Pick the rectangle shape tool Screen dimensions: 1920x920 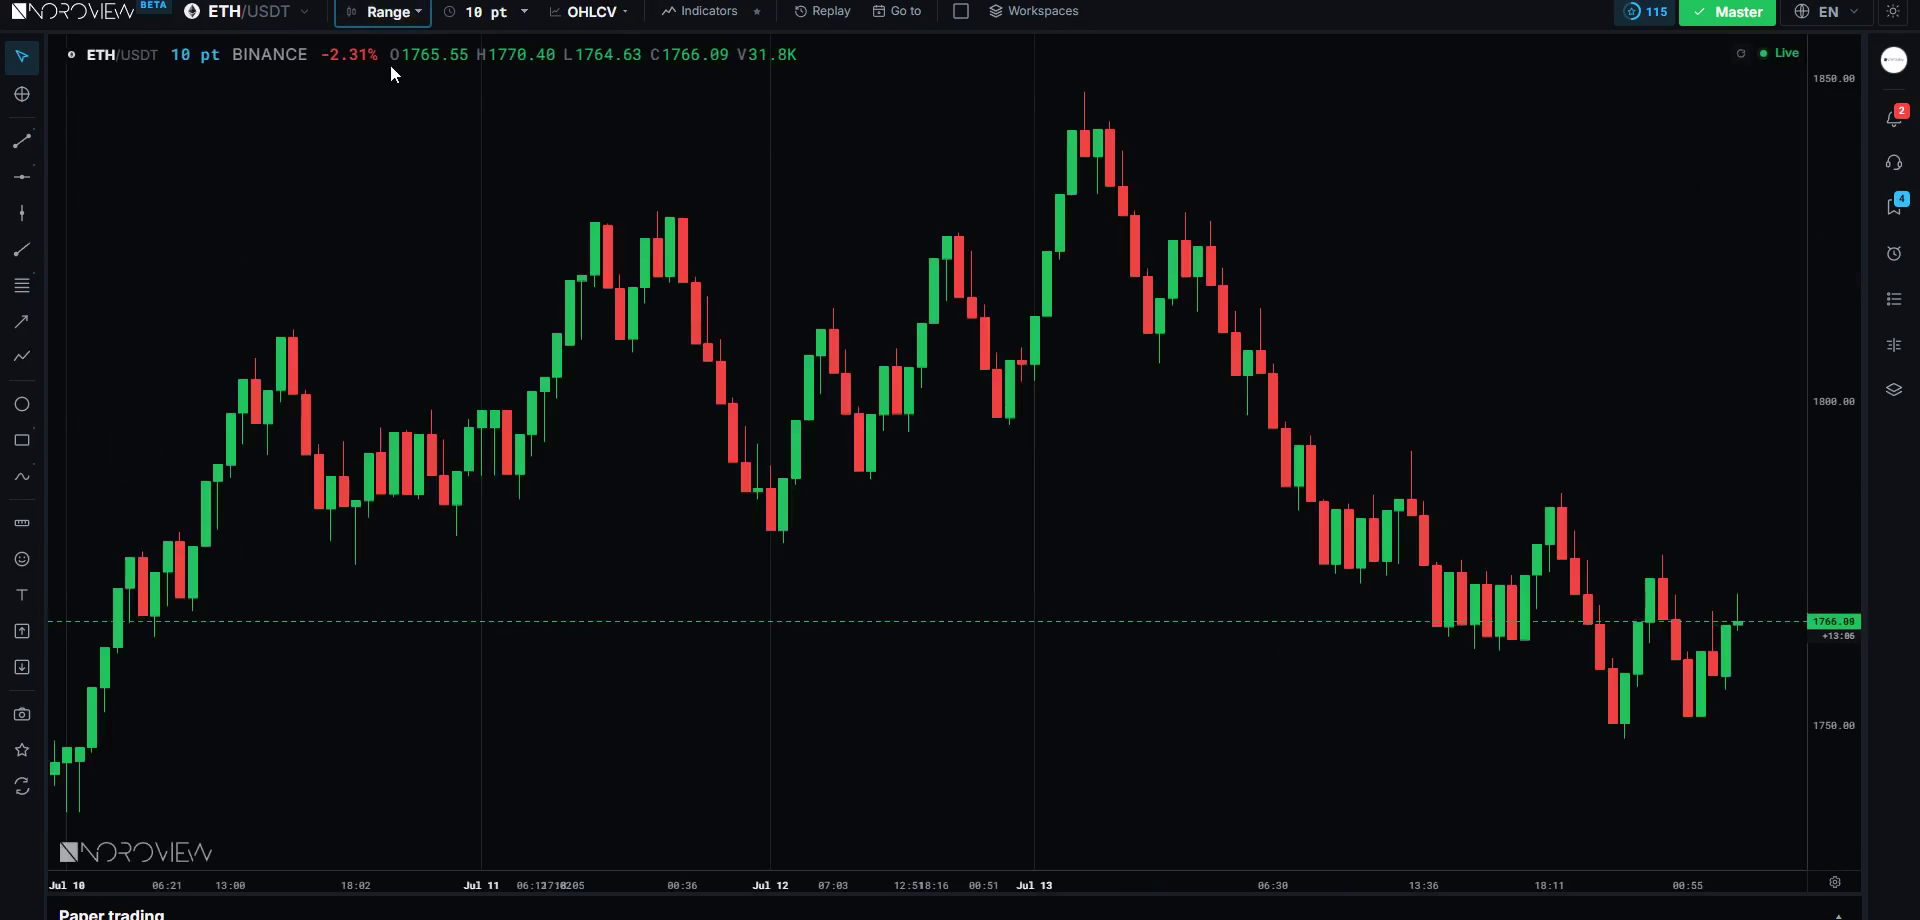coord(22,440)
